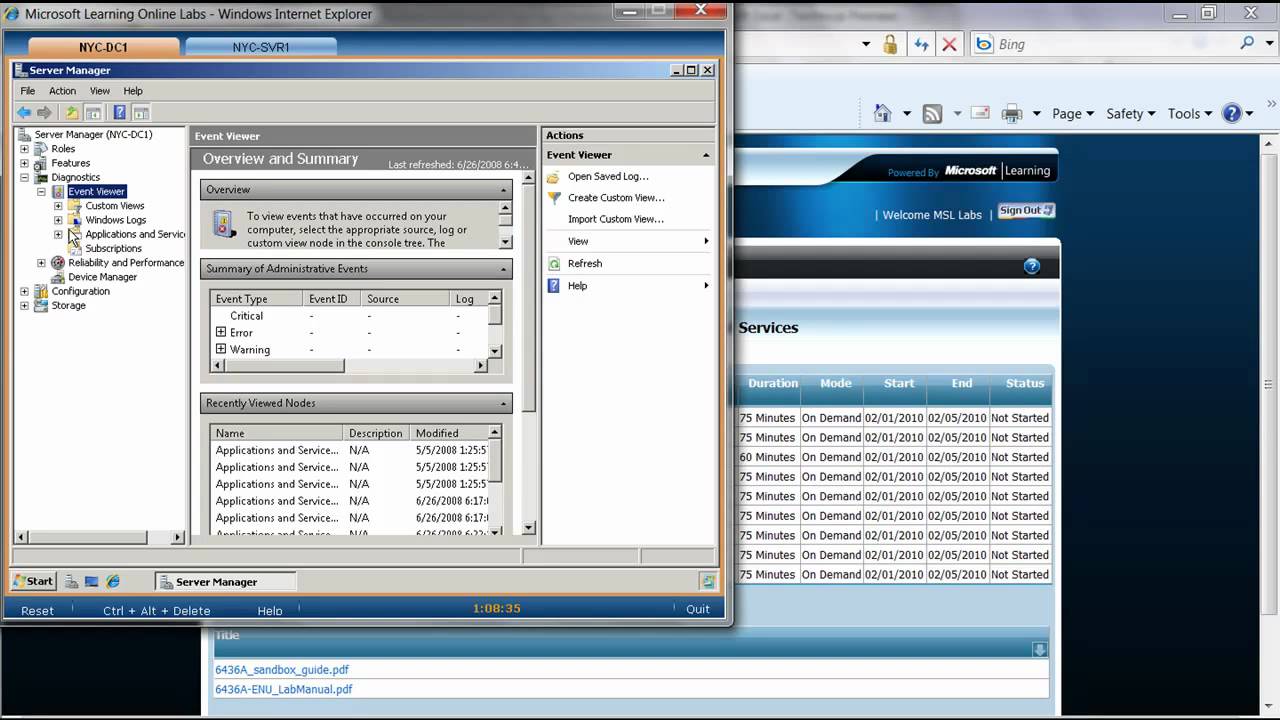The width and height of the screenshot is (1280, 720).
Task: Click the Device Manager node icon
Action: pyautogui.click(x=58, y=277)
